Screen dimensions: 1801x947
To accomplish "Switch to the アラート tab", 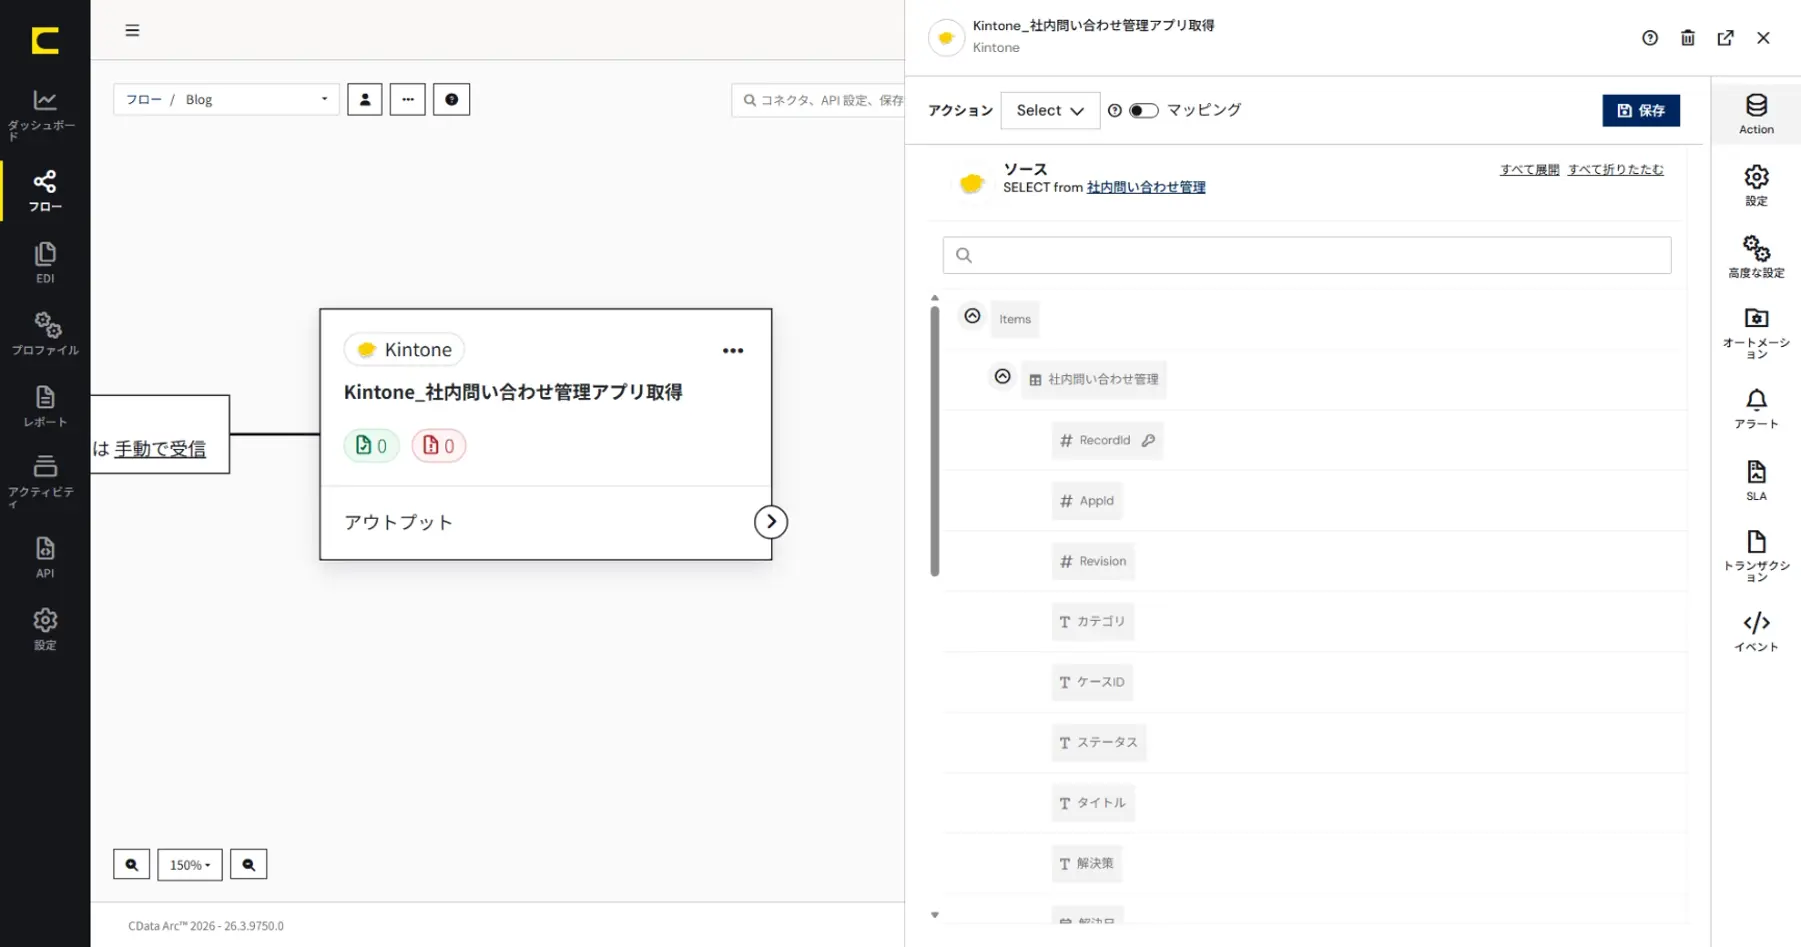I will [1756, 409].
